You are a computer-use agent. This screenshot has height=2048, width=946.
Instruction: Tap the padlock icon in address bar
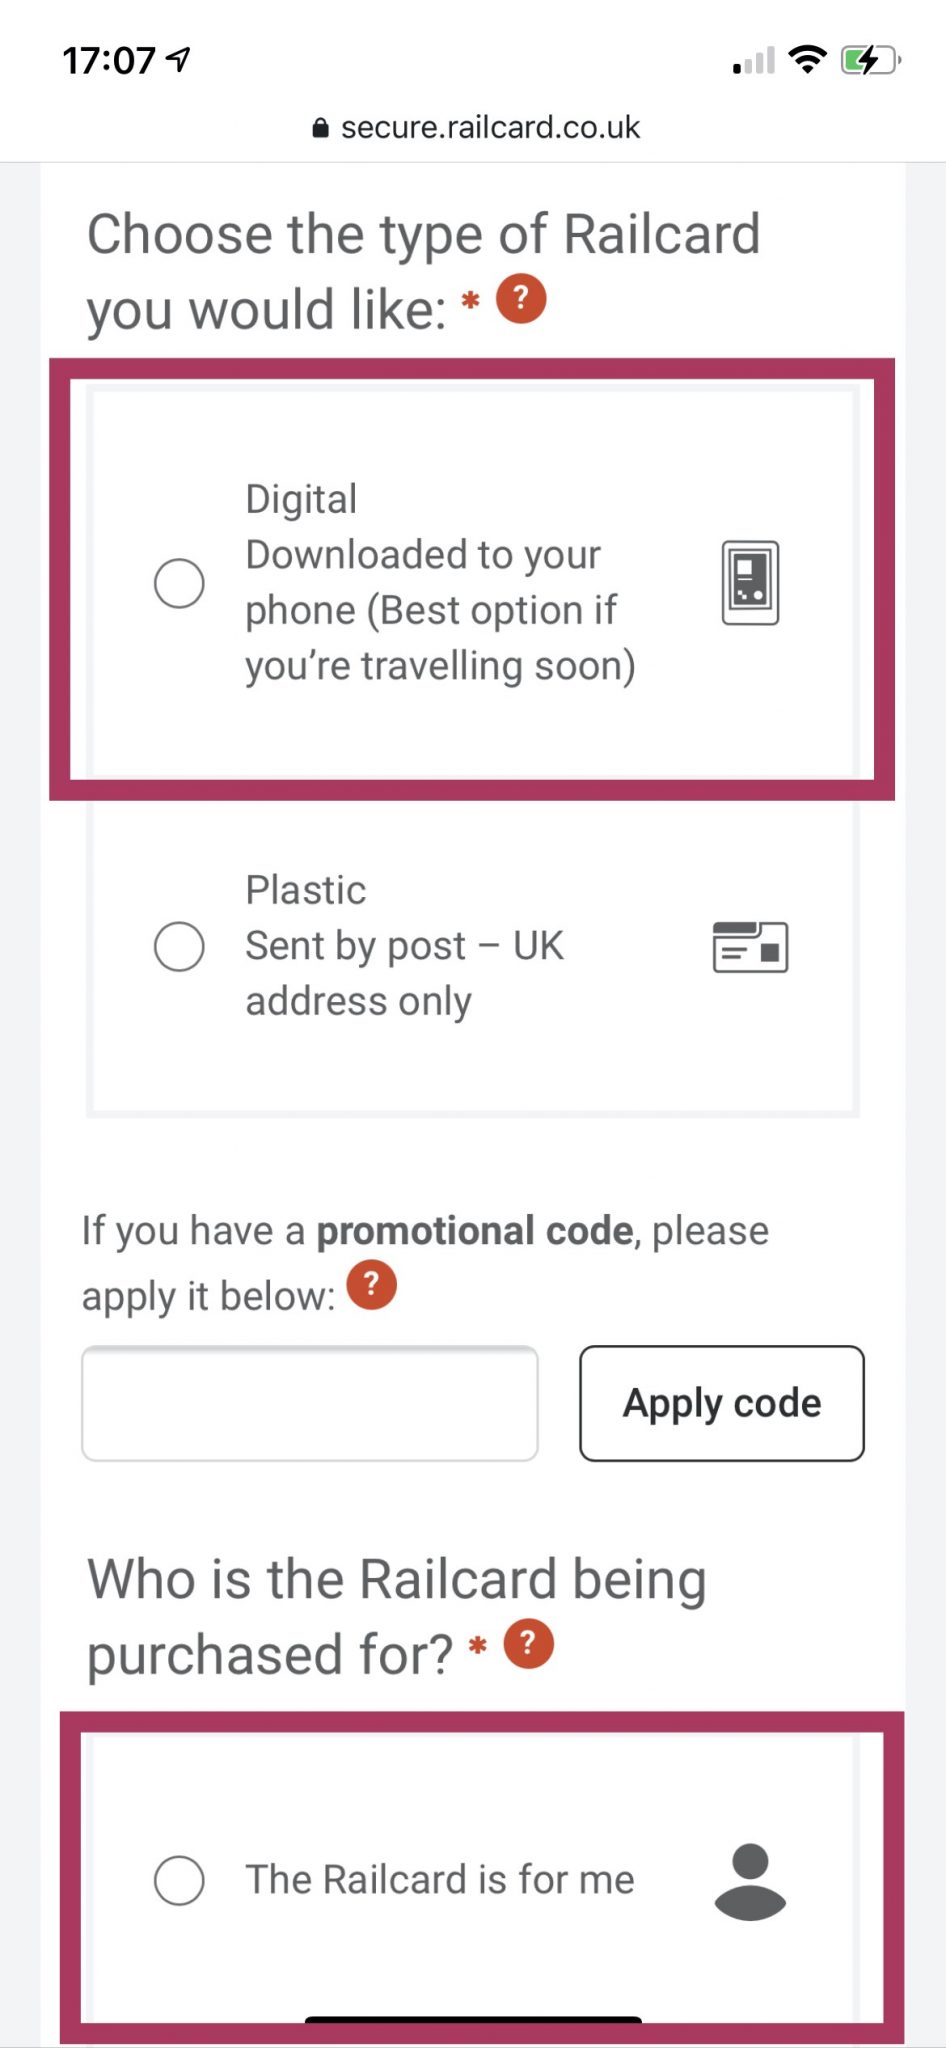tap(320, 128)
